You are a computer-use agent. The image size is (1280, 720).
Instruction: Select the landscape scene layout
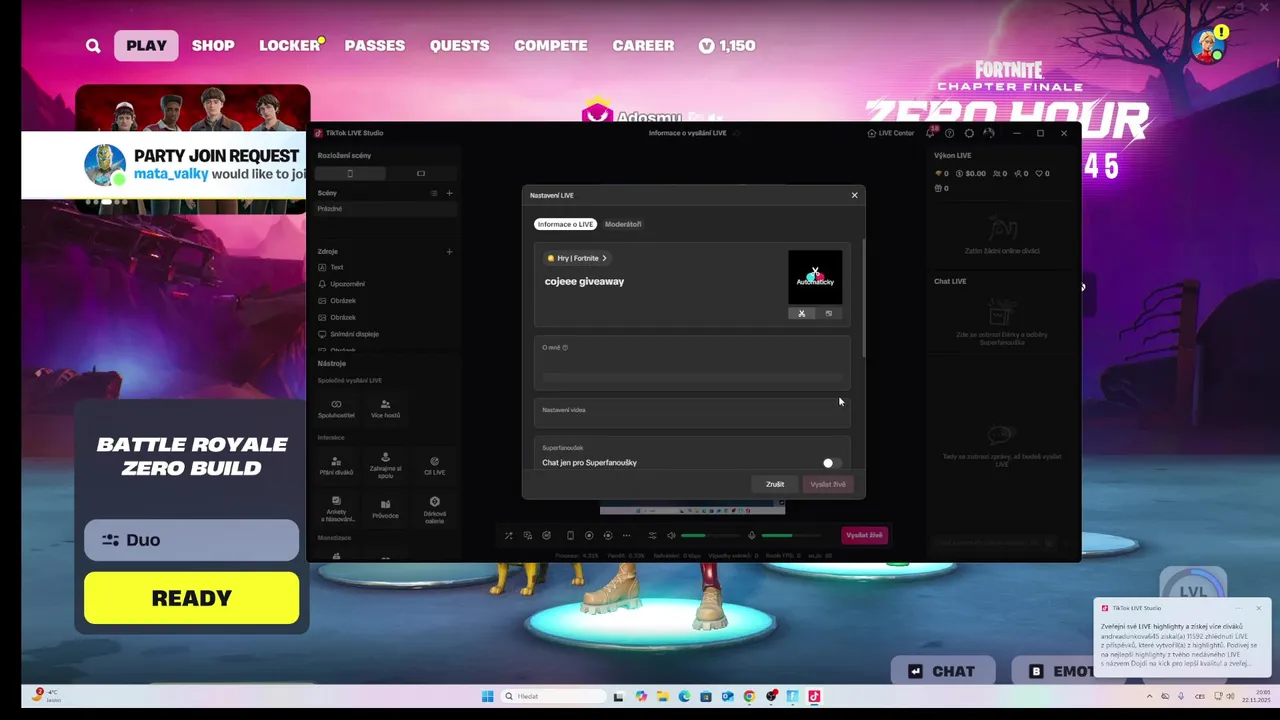[x=421, y=173]
